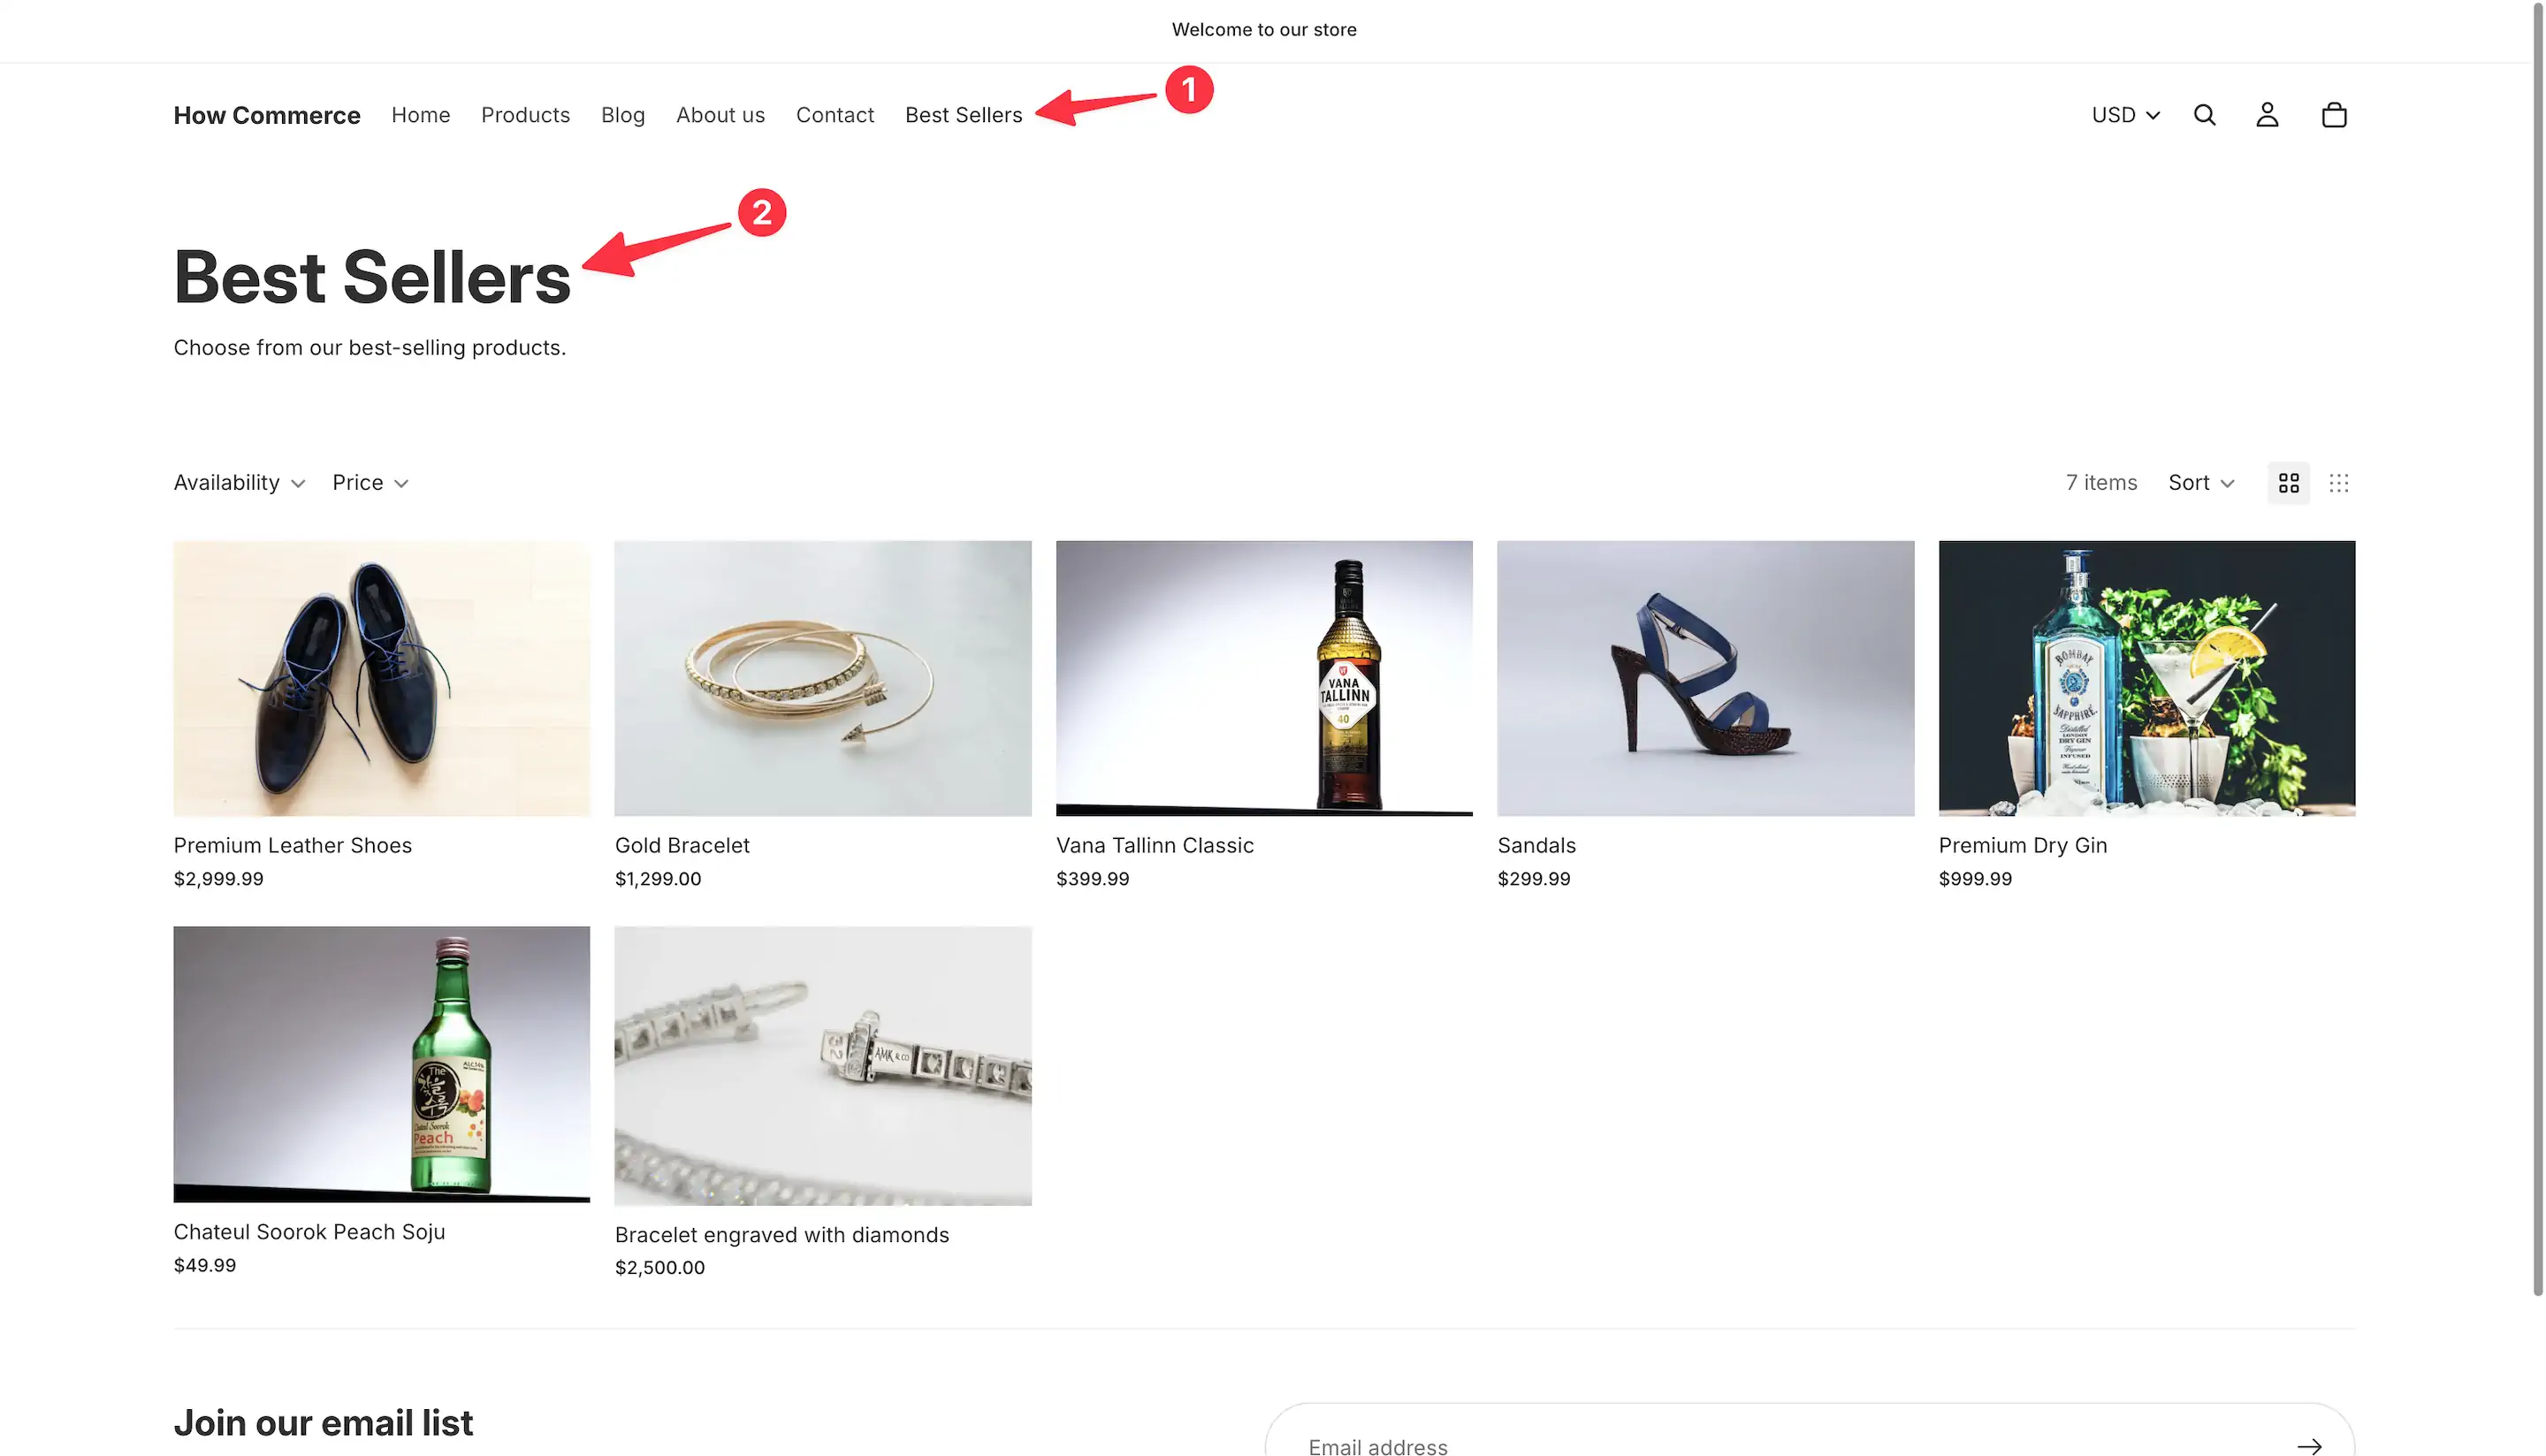
Task: Switch to compact small grid view
Action: (2338, 483)
